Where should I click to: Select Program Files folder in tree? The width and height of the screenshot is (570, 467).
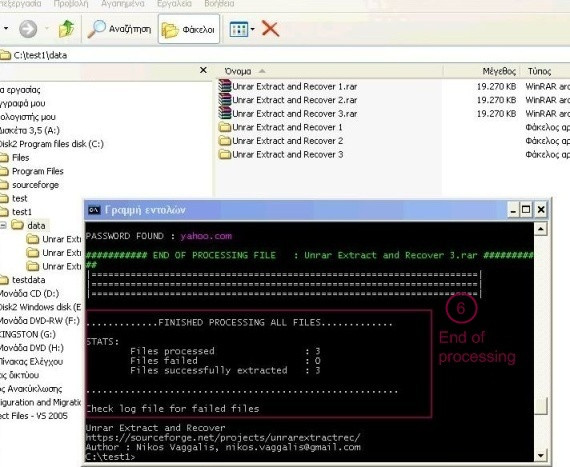37,171
